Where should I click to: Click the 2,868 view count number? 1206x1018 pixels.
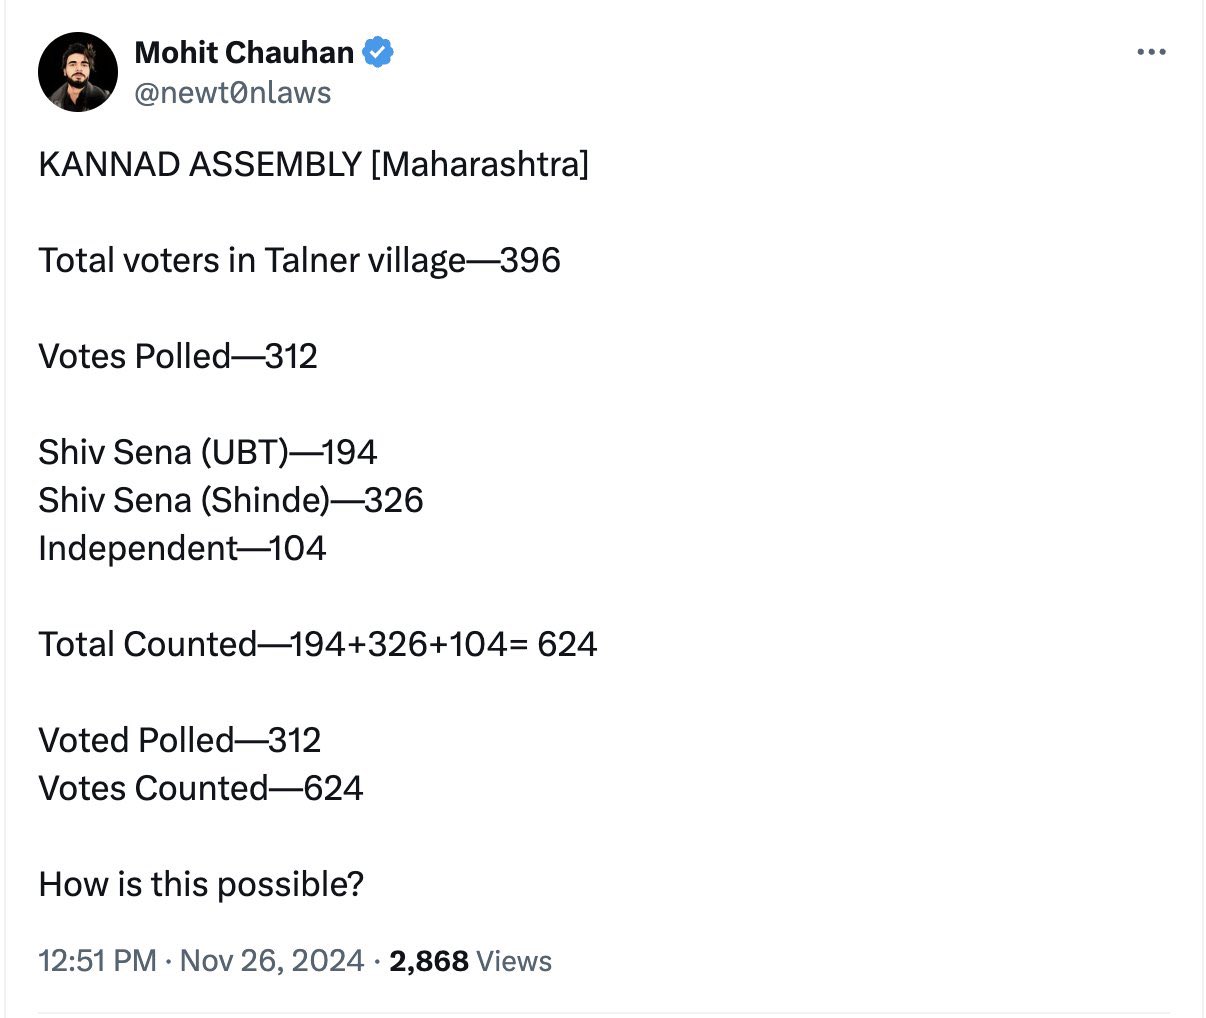click(429, 961)
